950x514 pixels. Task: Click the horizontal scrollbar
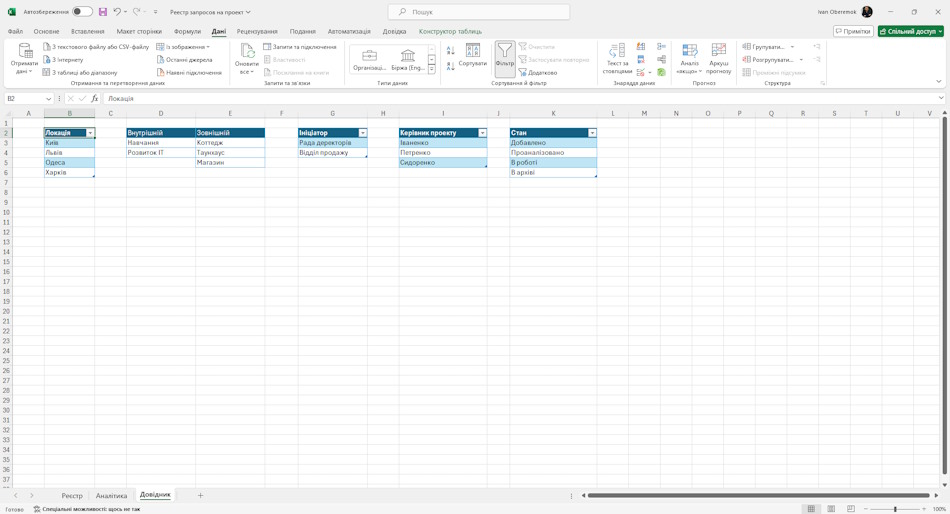pyautogui.click(x=759, y=496)
